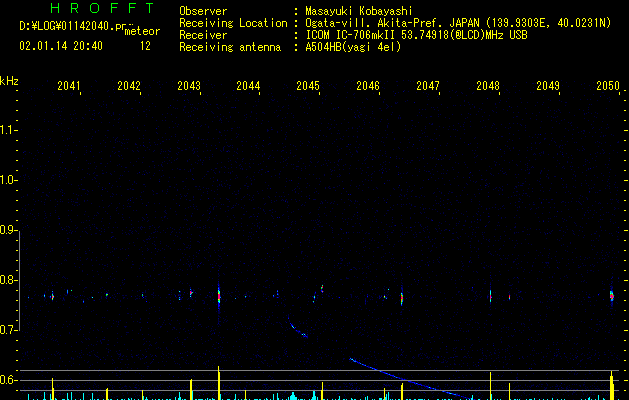
Task: Click the 2046 time marker
Action: [368, 86]
